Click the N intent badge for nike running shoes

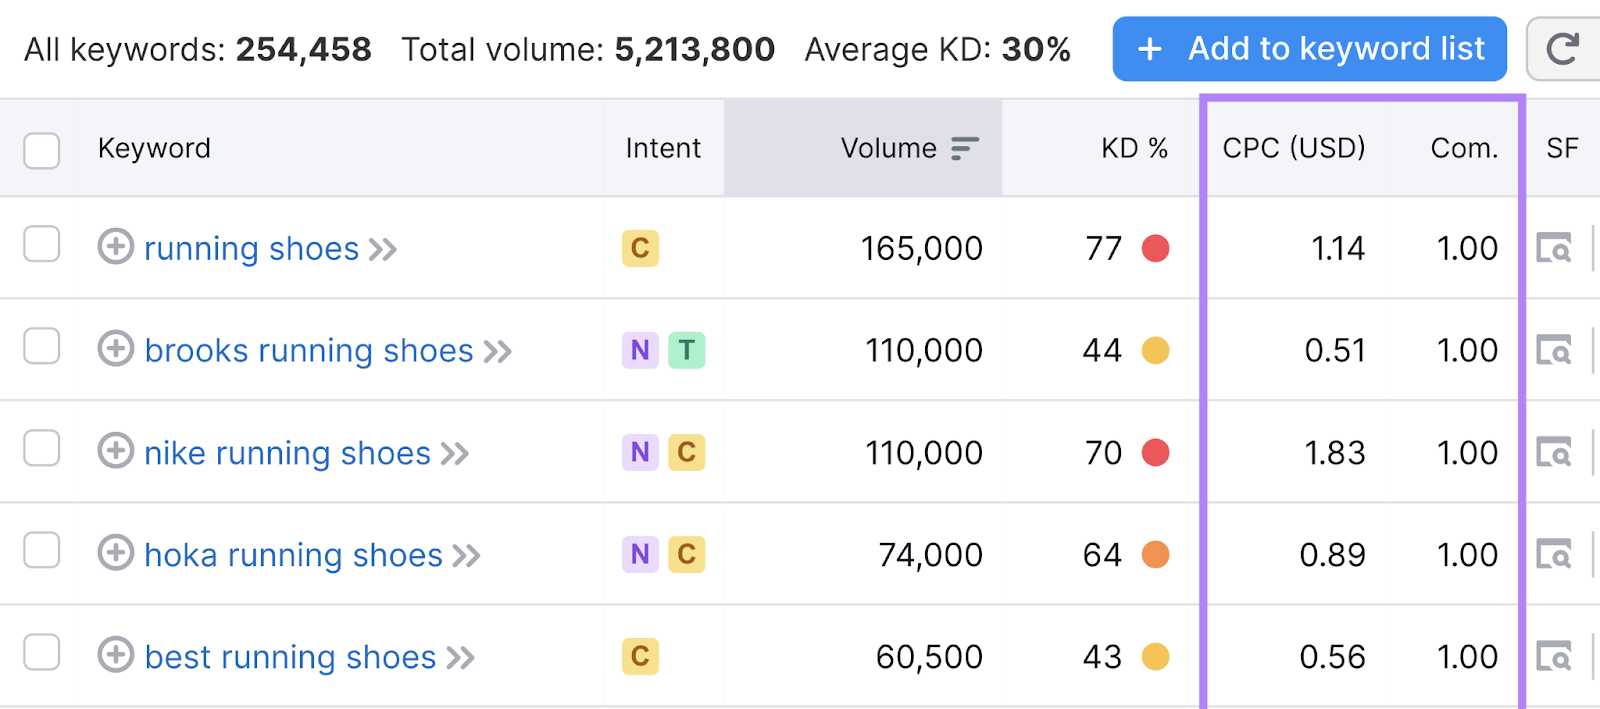[640, 452]
